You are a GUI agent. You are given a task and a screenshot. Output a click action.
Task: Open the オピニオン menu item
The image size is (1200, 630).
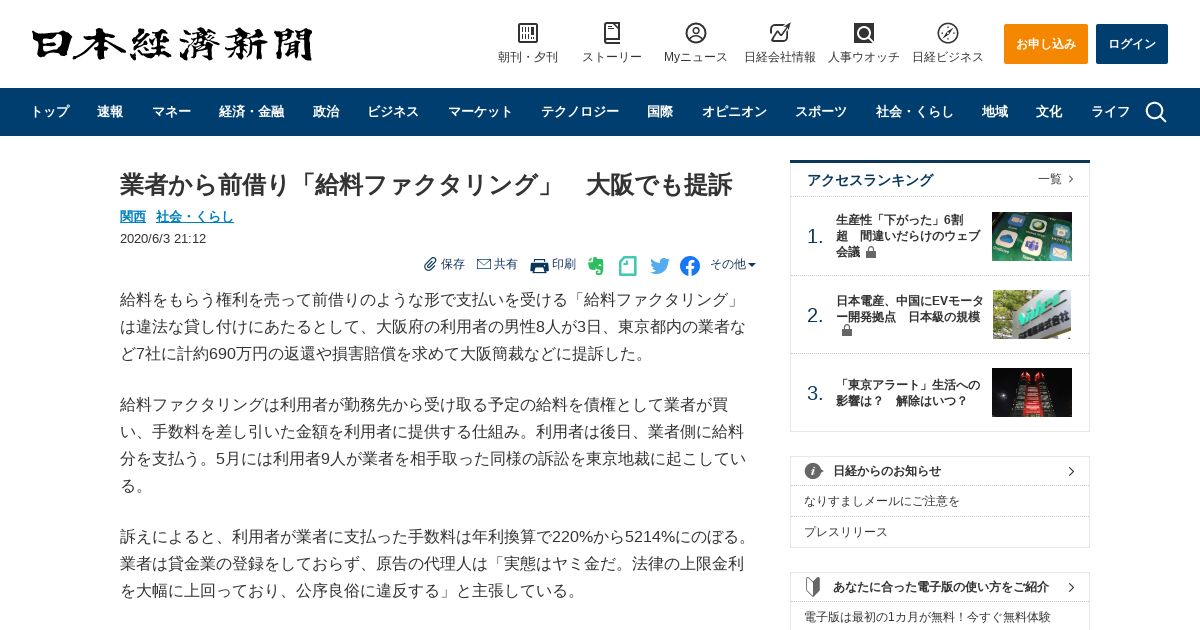coord(734,112)
